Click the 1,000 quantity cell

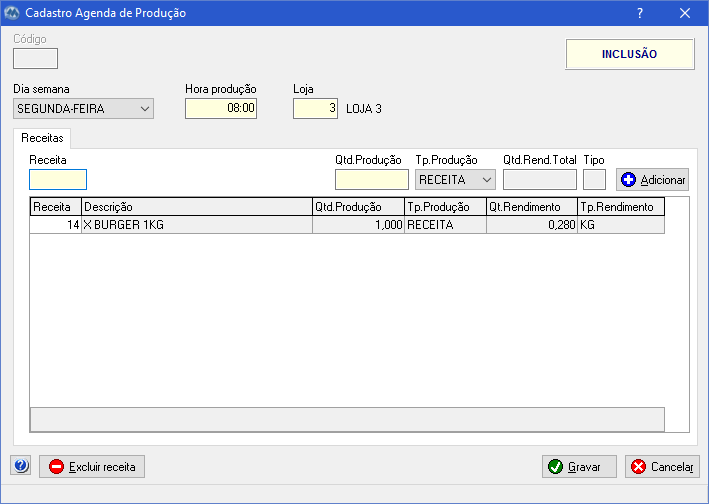(x=358, y=225)
